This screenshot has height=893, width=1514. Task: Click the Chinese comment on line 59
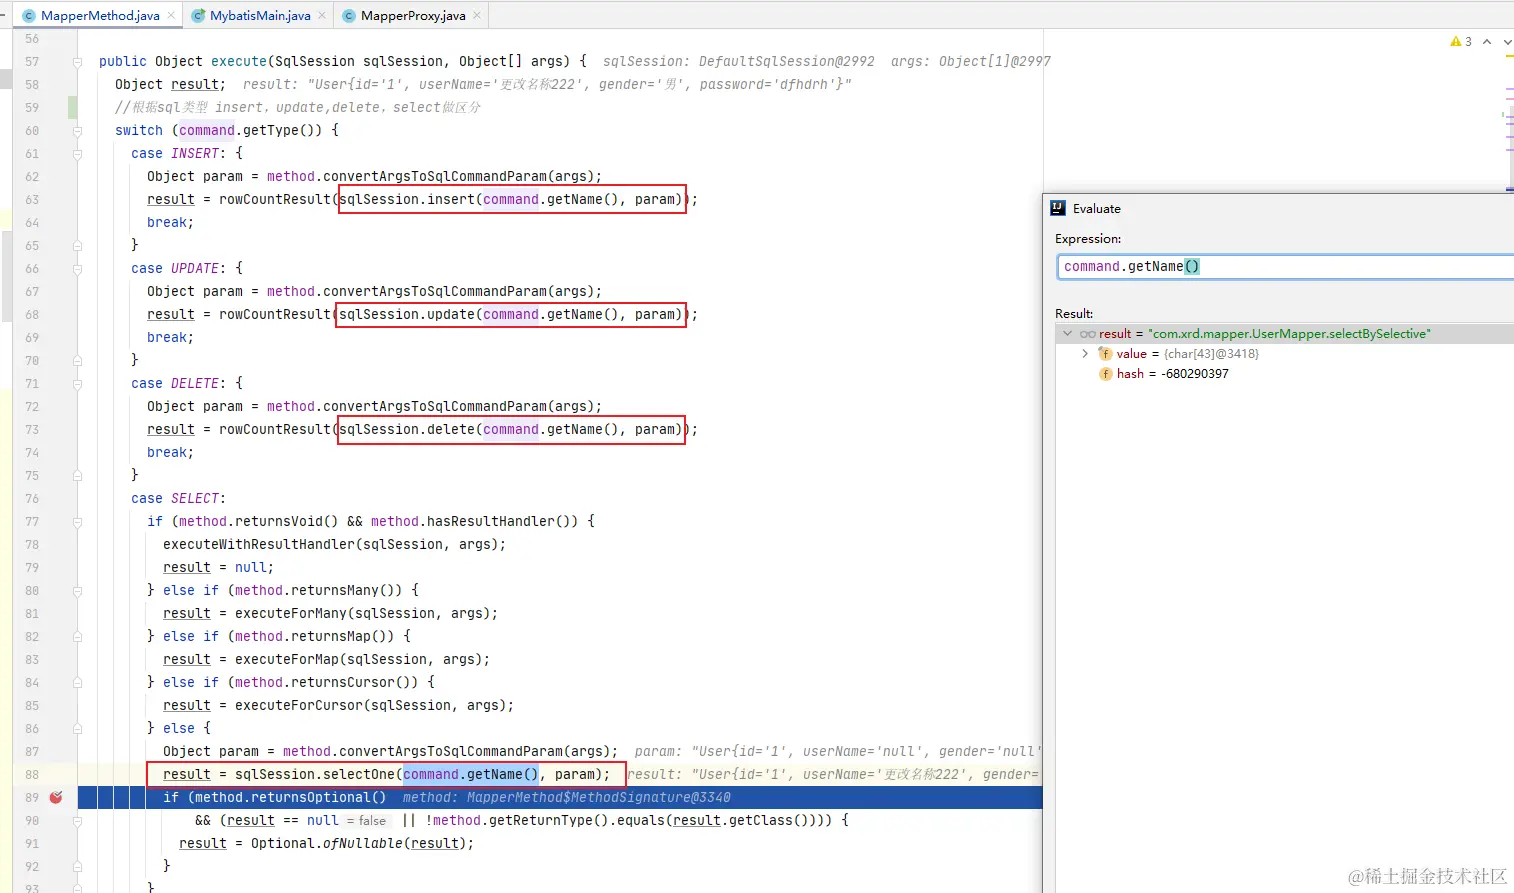coord(298,107)
